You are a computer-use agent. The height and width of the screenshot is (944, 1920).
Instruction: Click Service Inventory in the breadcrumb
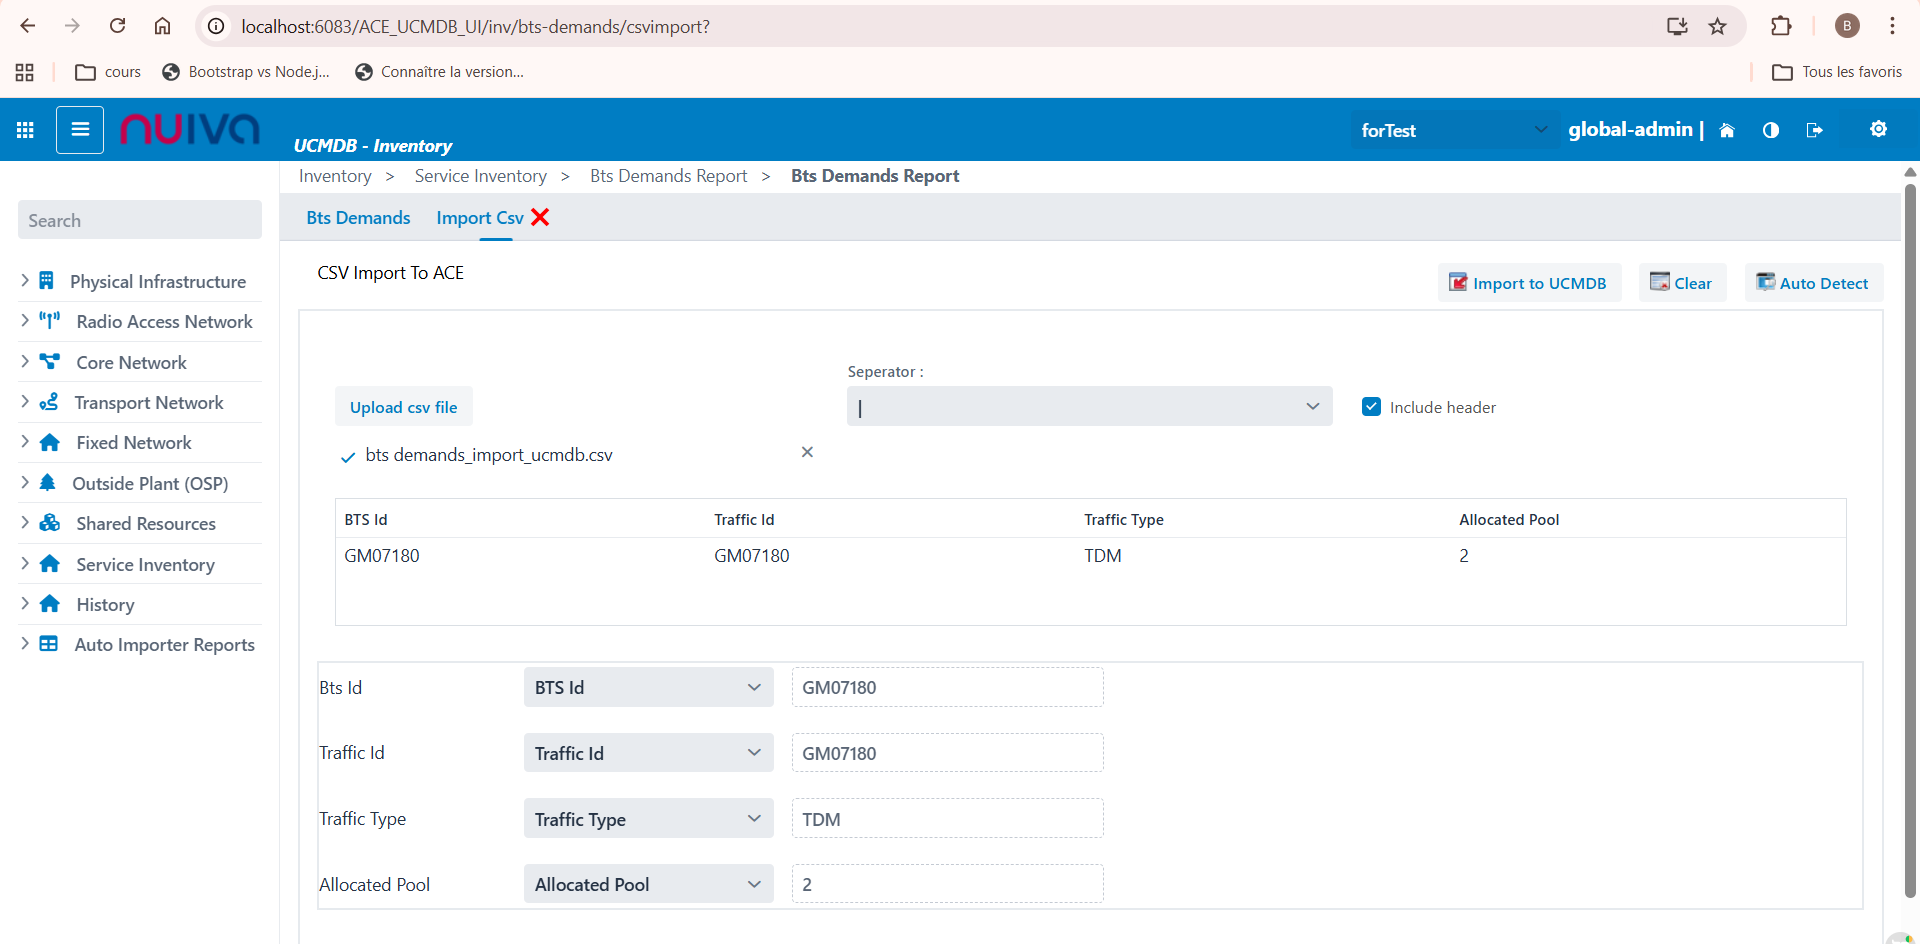pyautogui.click(x=480, y=176)
